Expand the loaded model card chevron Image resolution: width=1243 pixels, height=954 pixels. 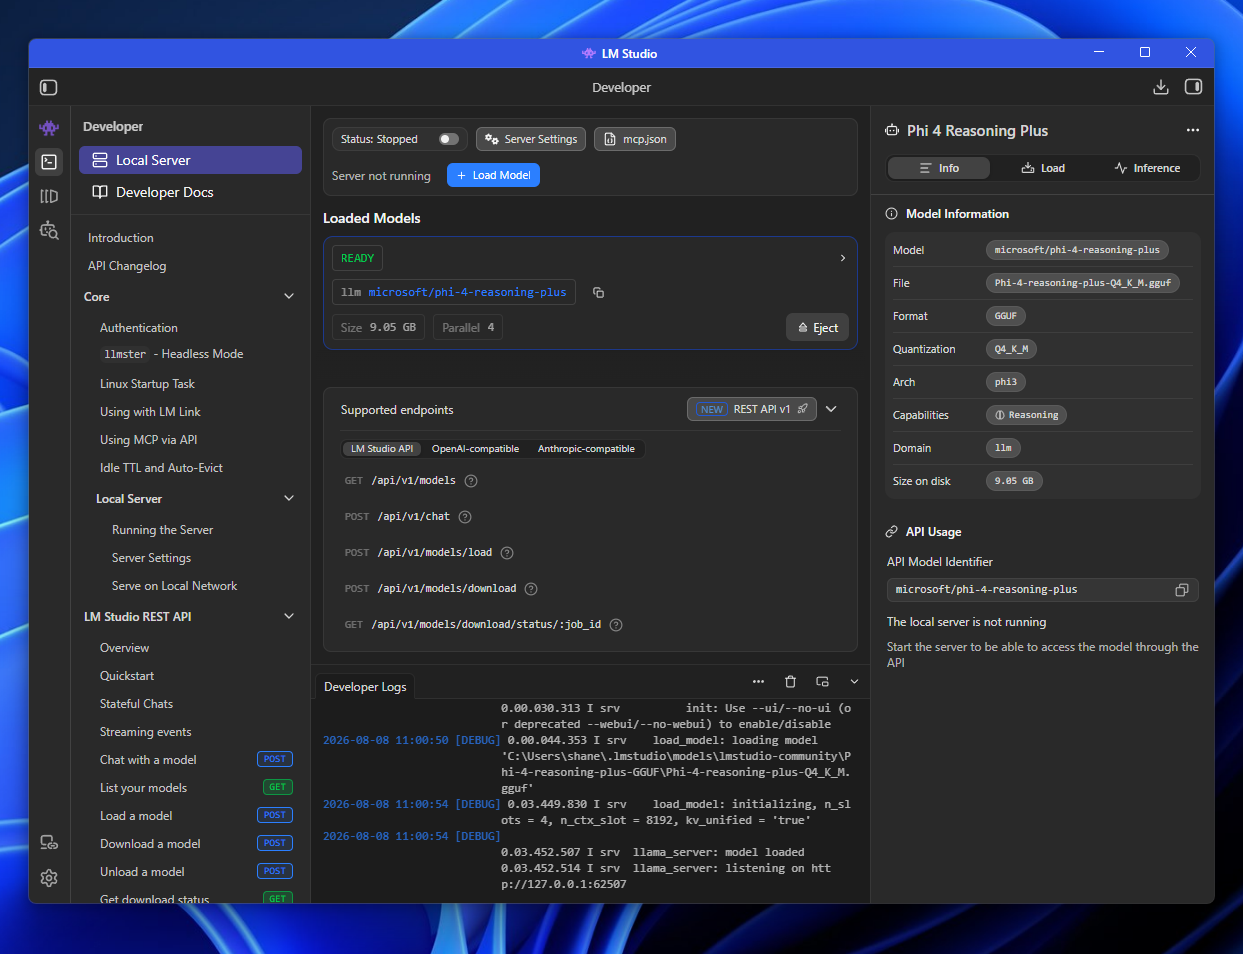coord(843,258)
